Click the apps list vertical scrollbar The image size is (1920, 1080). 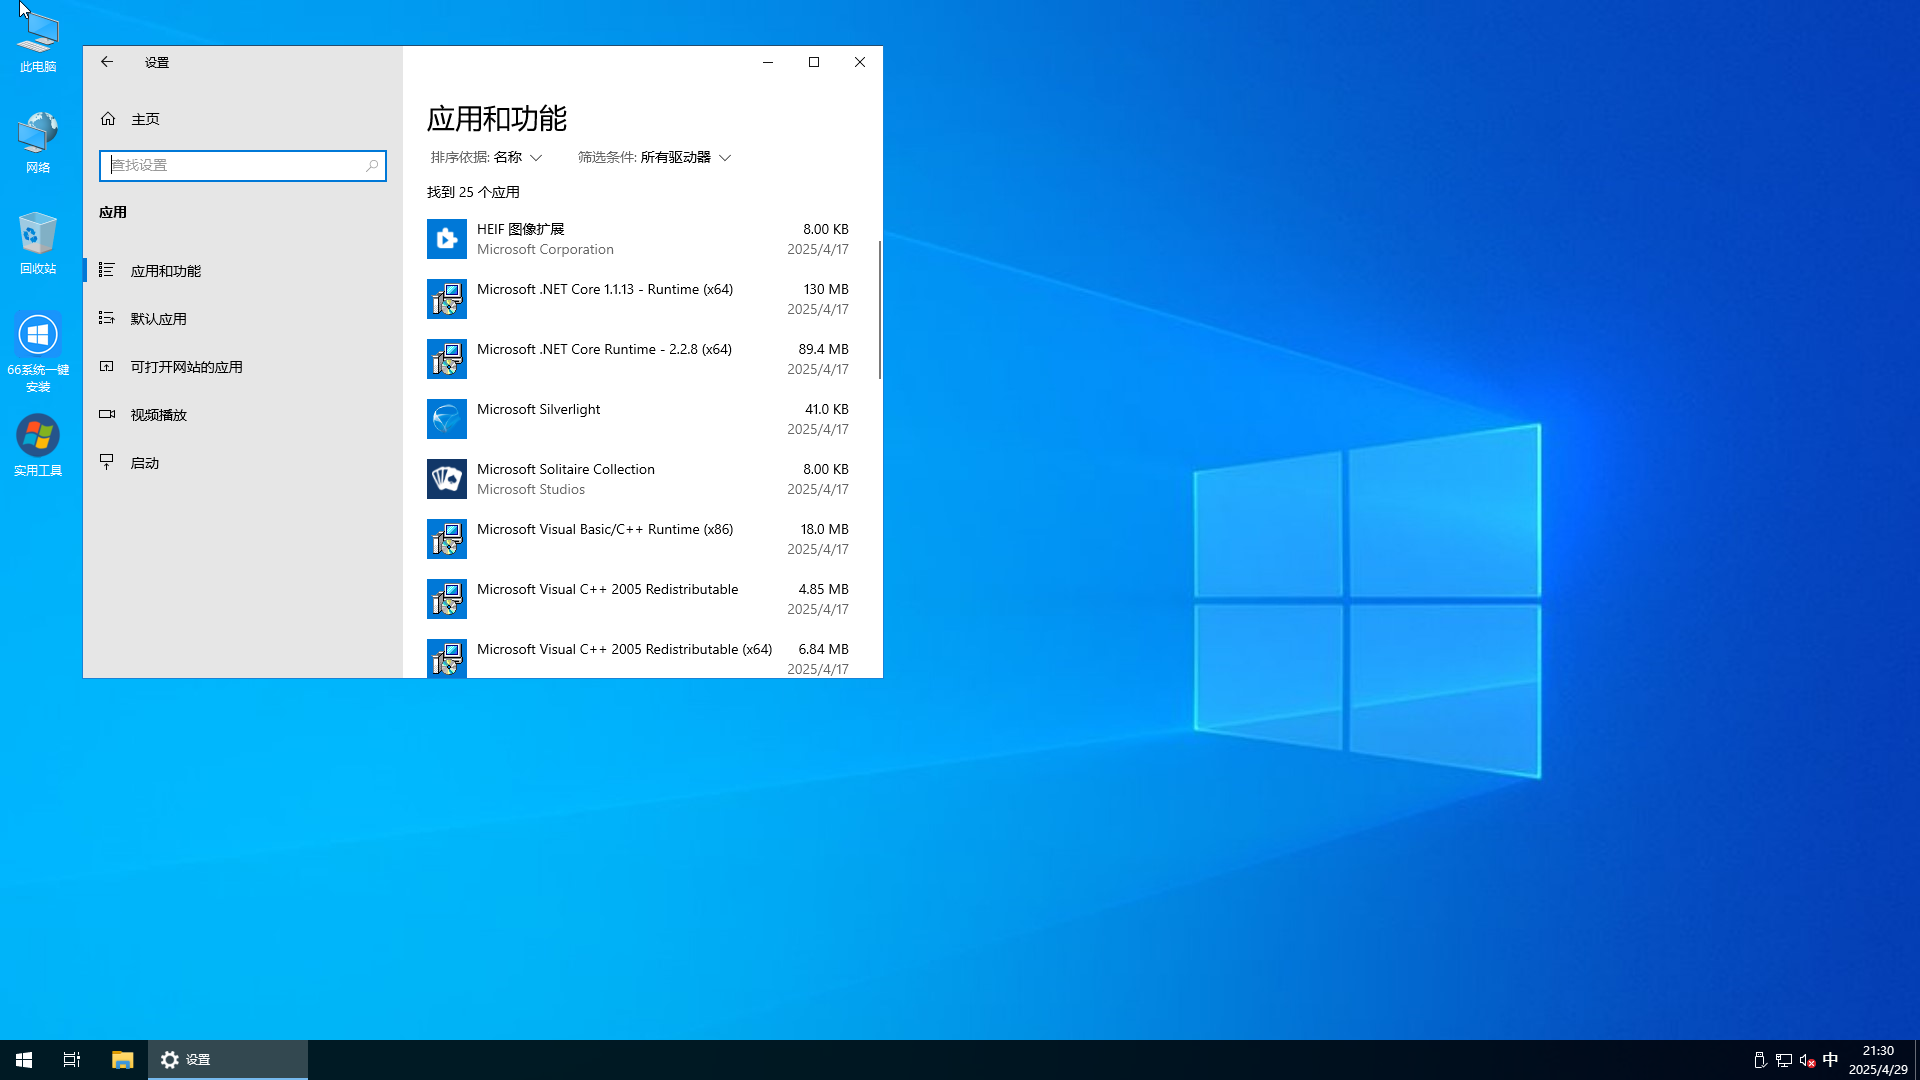point(880,310)
